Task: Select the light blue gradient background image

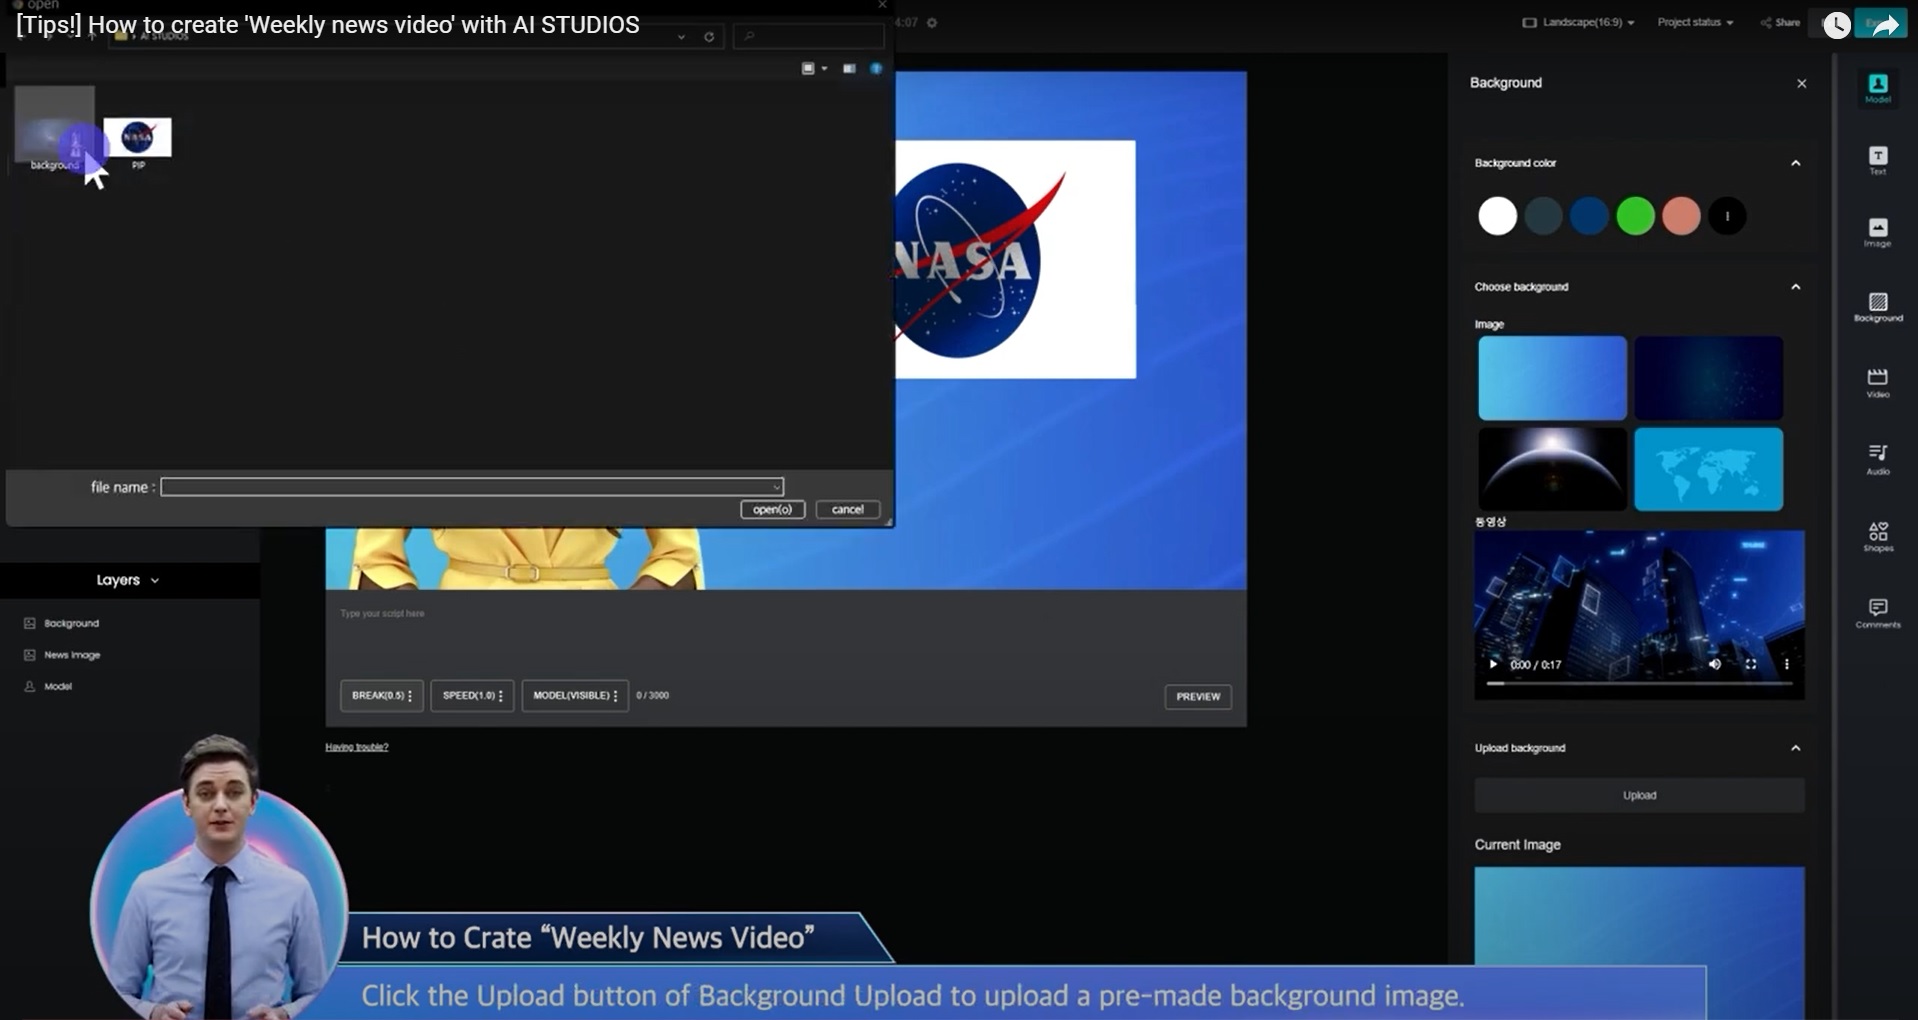Action: 1552,378
